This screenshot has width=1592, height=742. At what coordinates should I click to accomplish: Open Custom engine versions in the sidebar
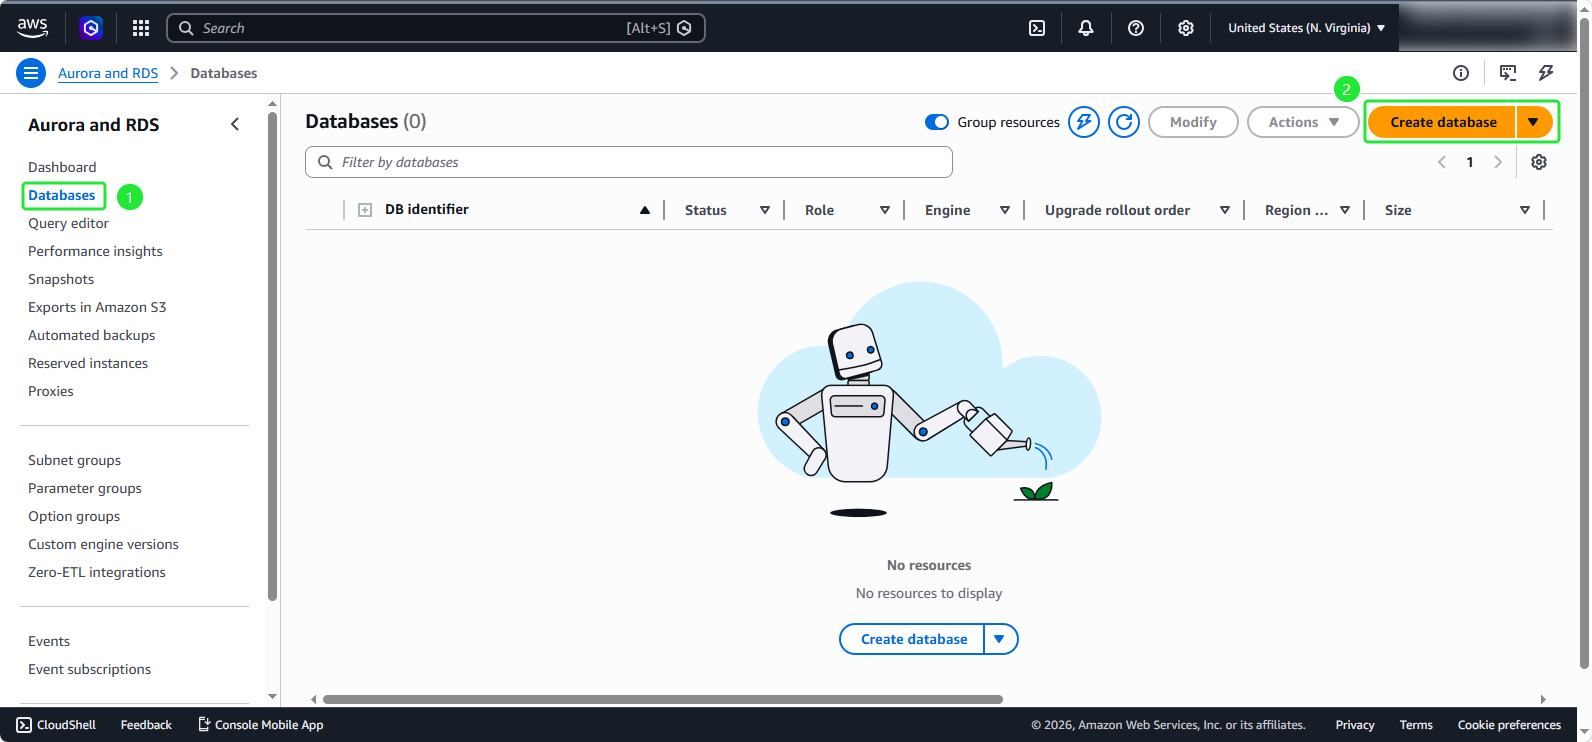pos(103,544)
